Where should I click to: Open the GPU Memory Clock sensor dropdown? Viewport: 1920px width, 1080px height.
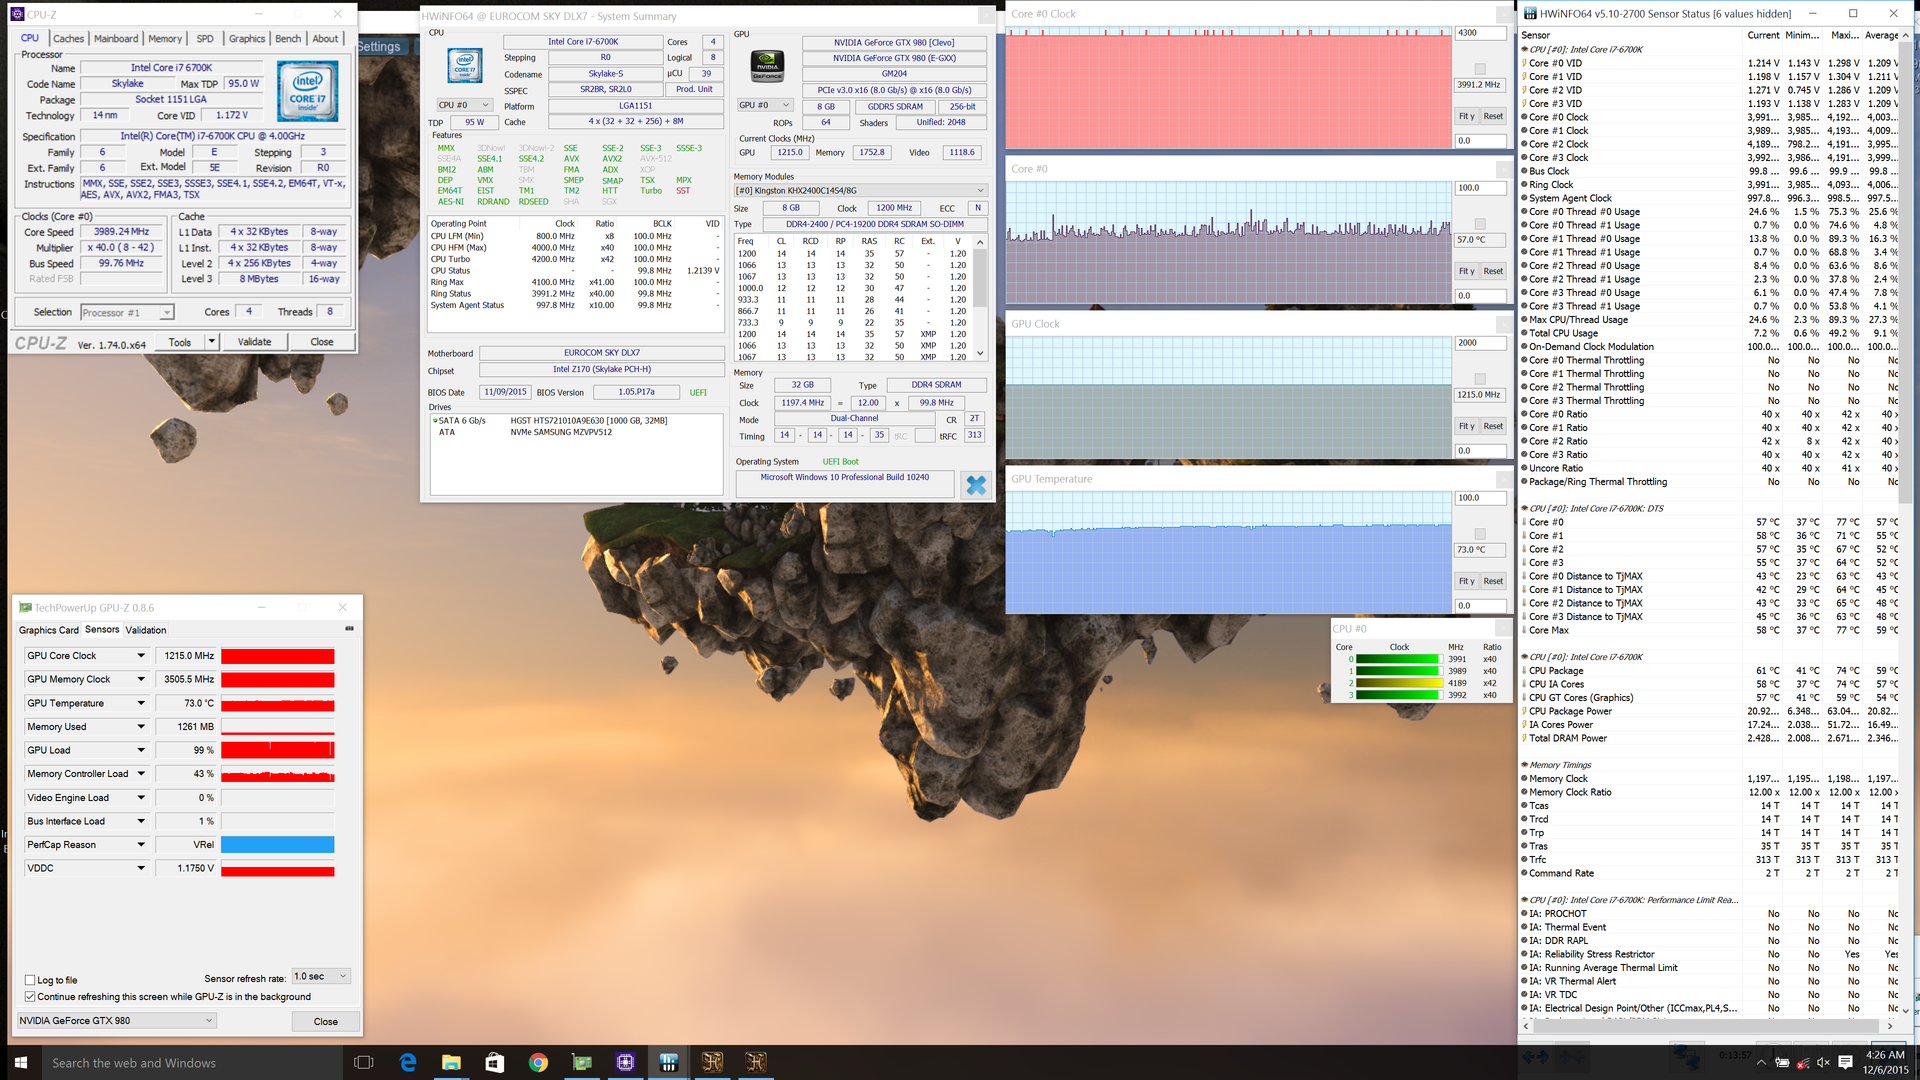click(141, 679)
